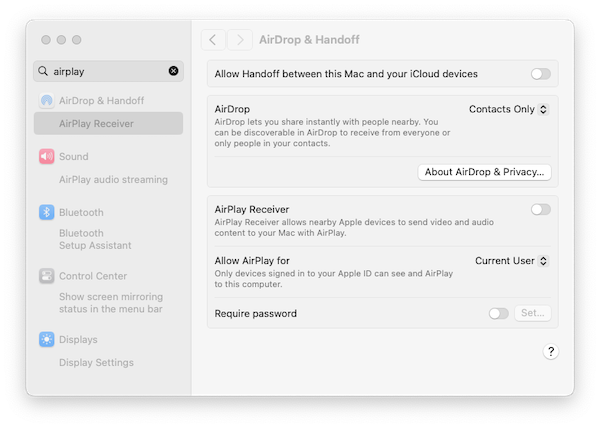Toggle the Require password switch

pos(498,313)
